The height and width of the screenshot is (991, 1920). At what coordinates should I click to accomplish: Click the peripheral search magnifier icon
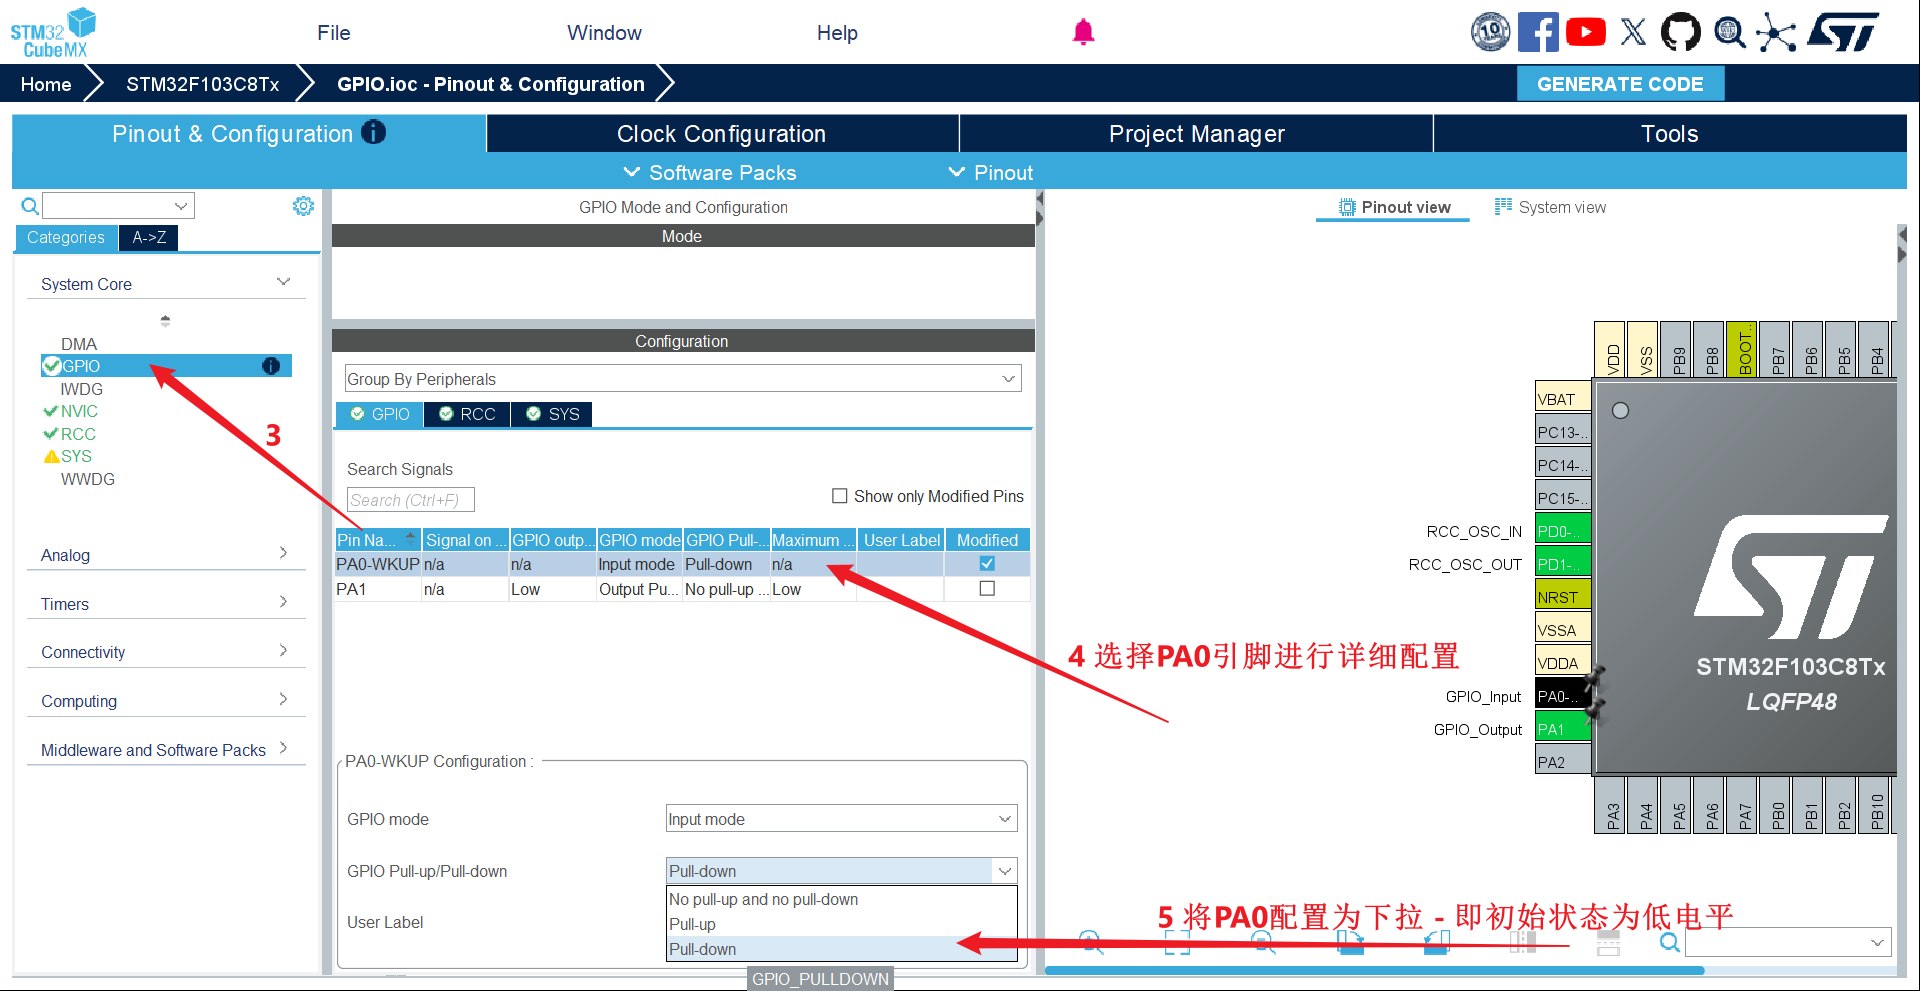click(x=30, y=206)
